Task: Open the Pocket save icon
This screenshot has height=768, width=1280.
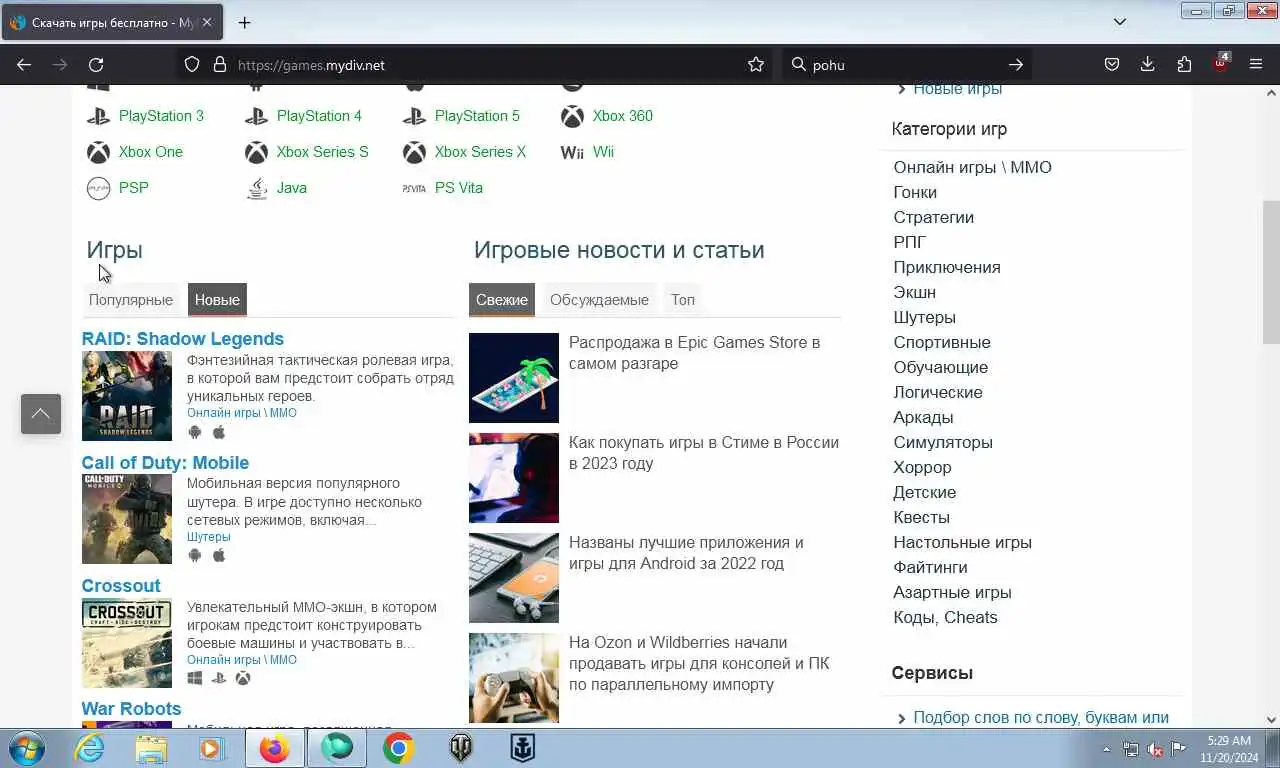Action: coord(1112,65)
